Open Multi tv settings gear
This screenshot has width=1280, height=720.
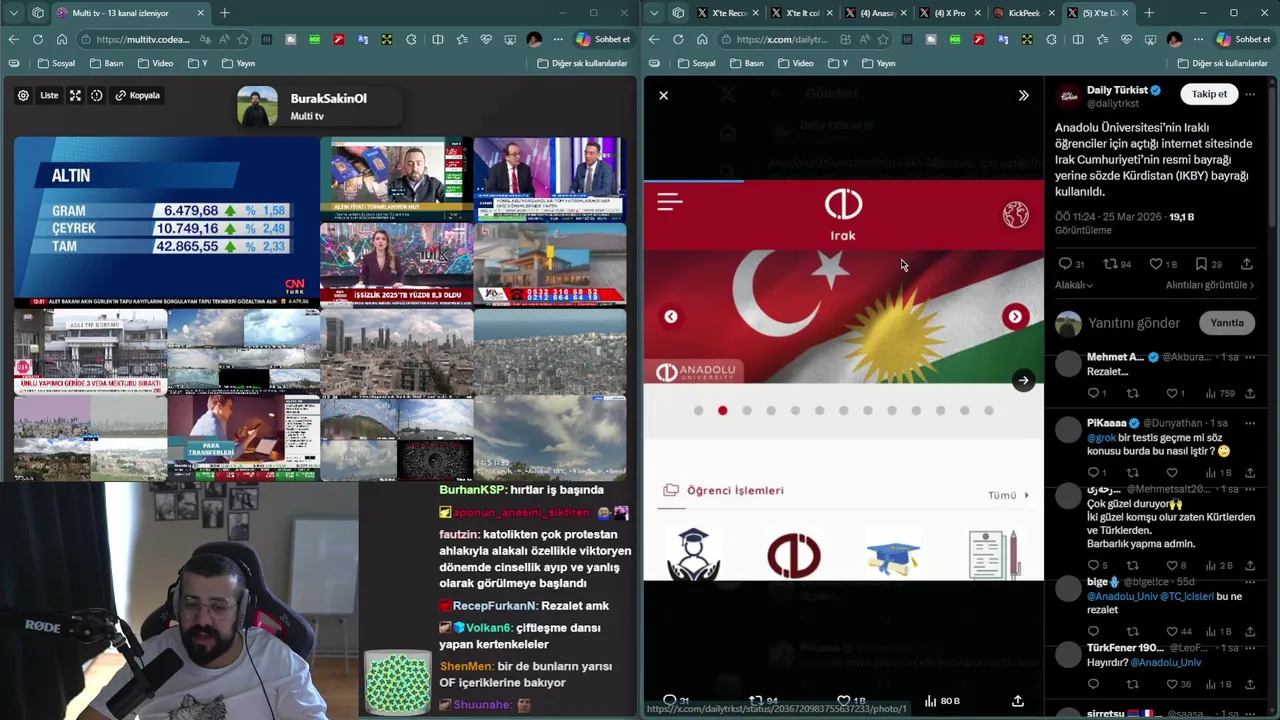tap(23, 95)
